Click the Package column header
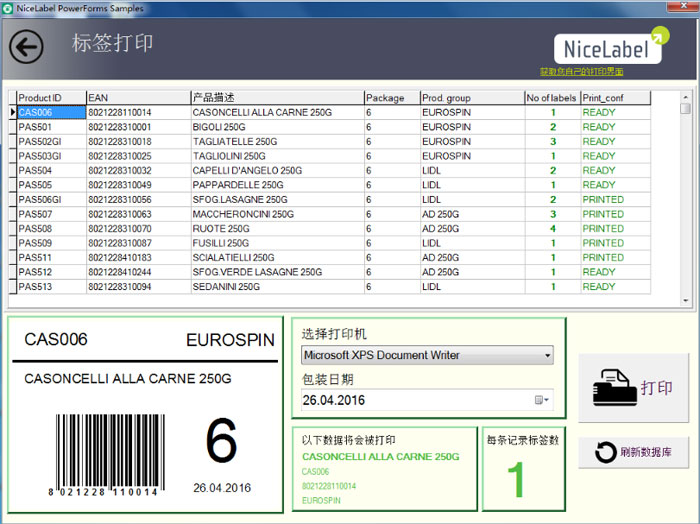This screenshot has height=524, width=700. click(392, 98)
